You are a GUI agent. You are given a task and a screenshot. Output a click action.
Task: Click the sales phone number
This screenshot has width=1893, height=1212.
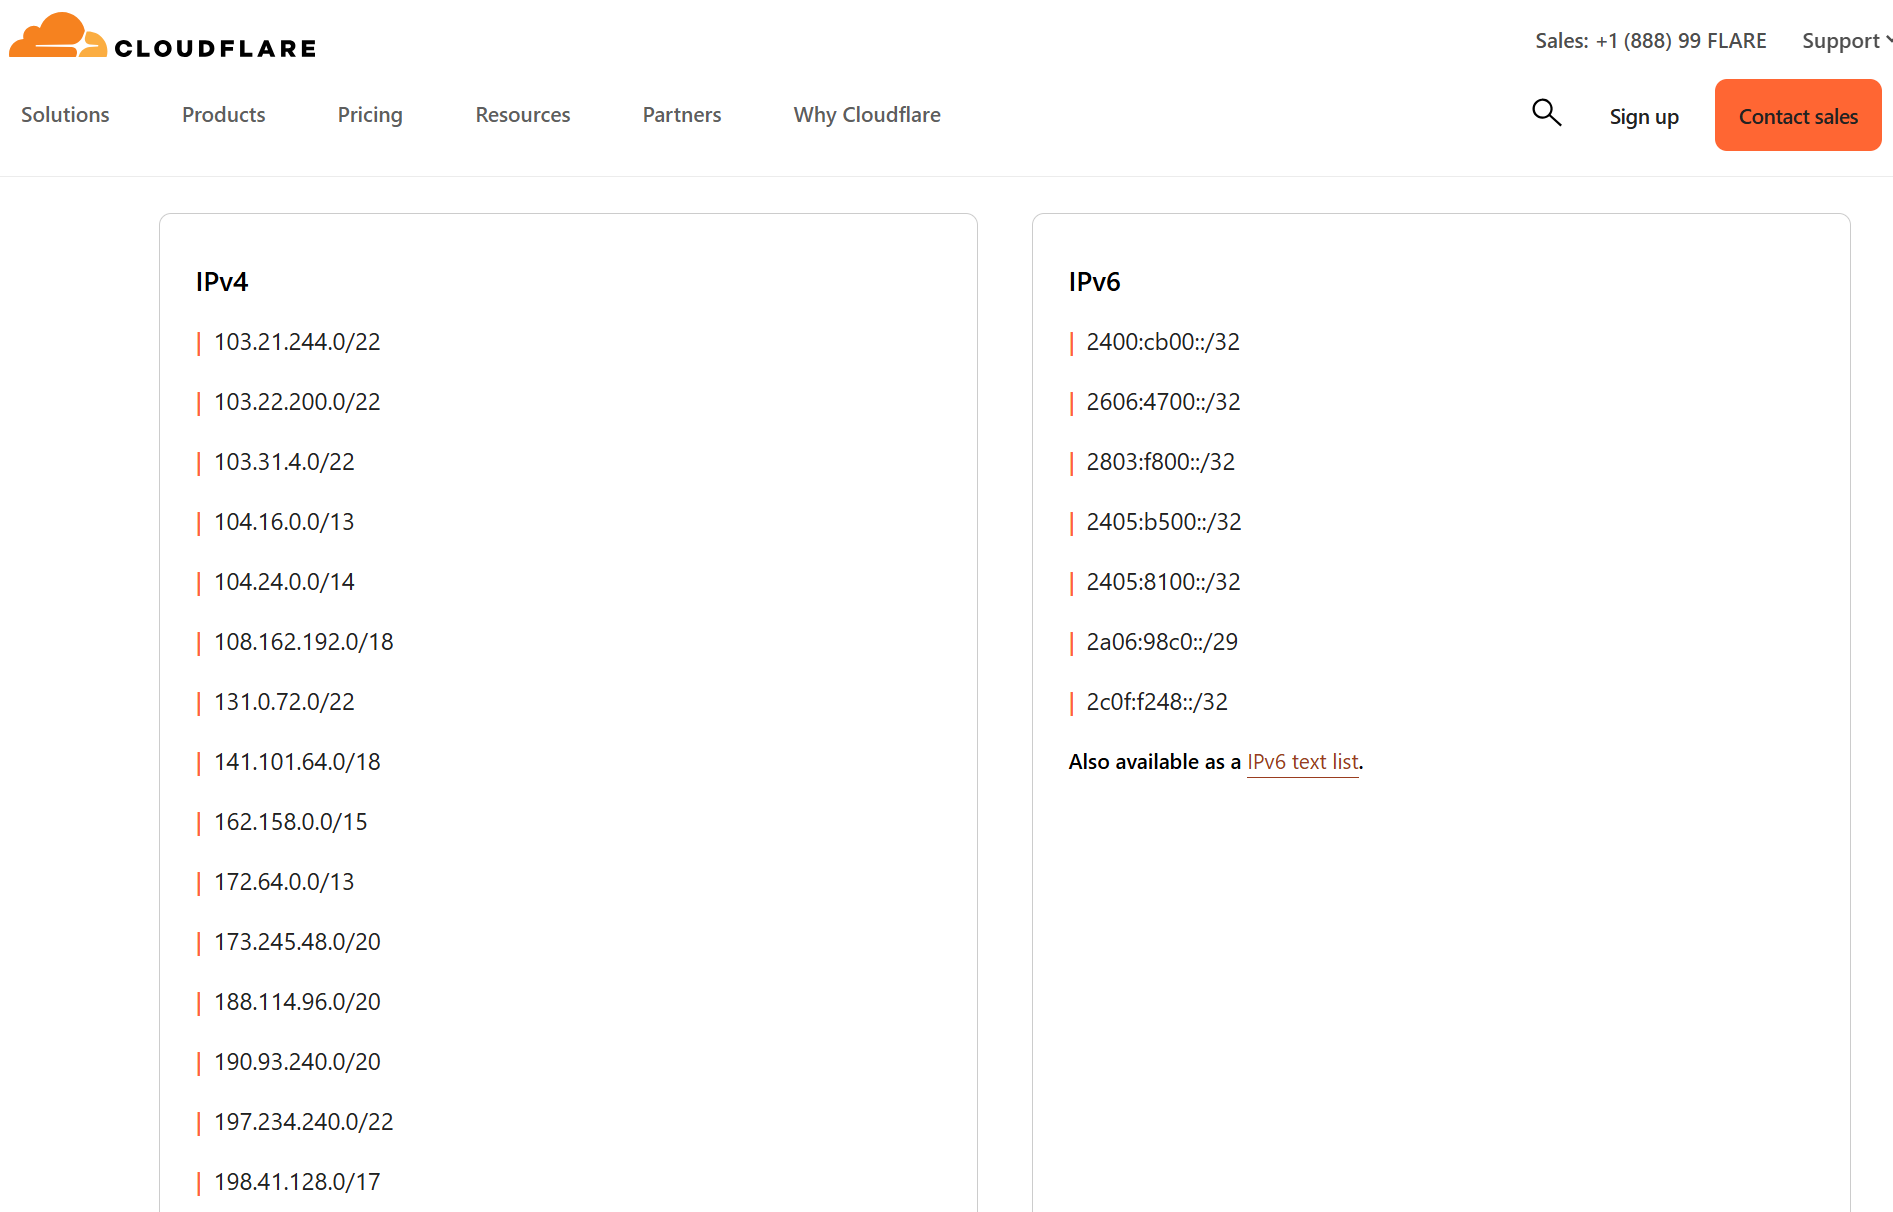click(x=1680, y=41)
